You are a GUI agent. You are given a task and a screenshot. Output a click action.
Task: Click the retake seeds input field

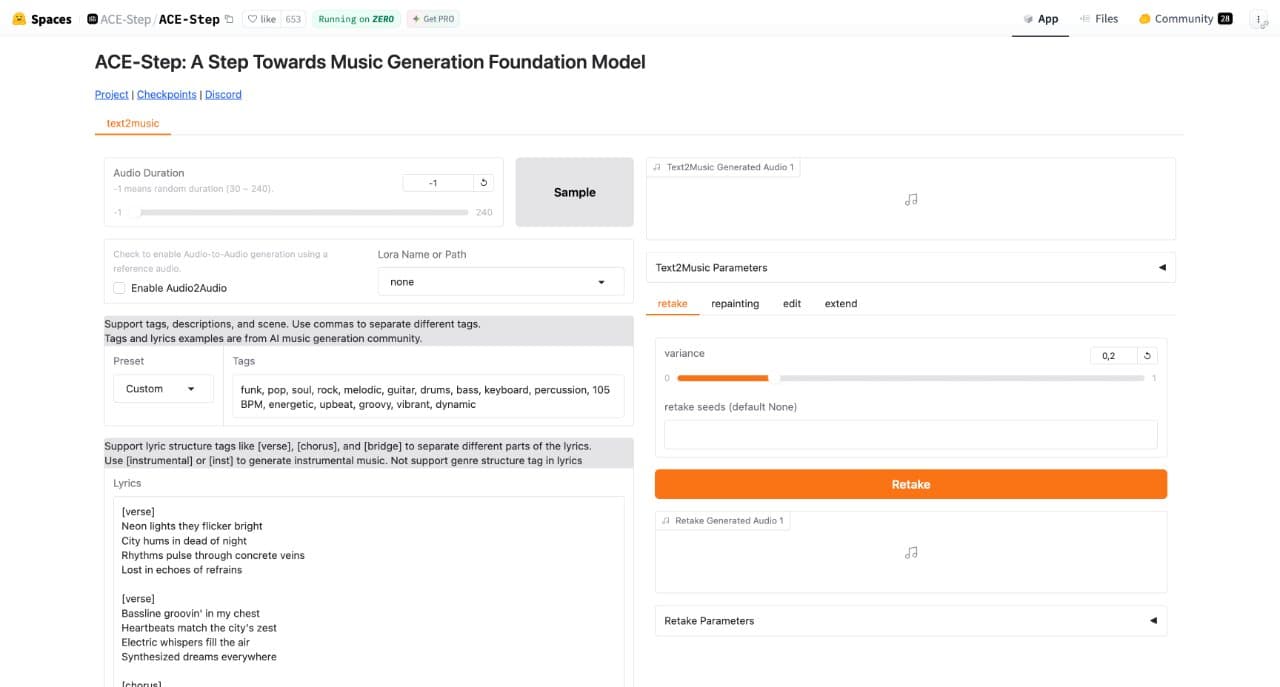911,434
